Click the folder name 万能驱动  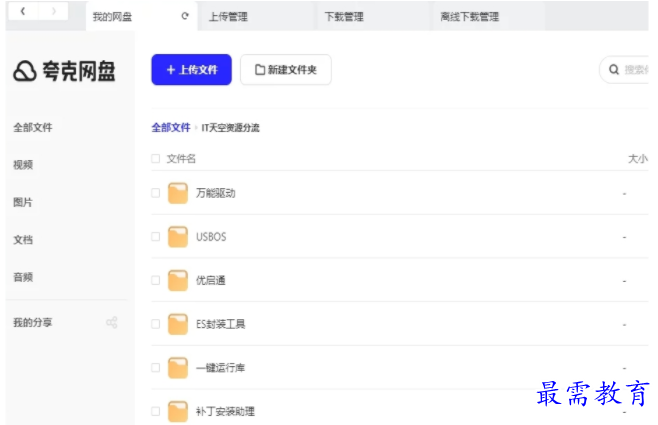point(216,193)
